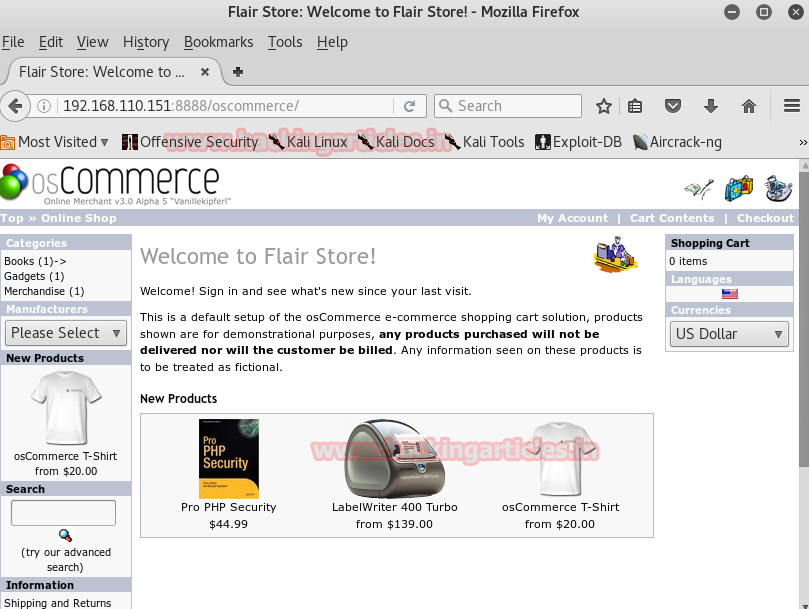Open the Shipping and Returns link
The image size is (809, 609).
coord(57,603)
